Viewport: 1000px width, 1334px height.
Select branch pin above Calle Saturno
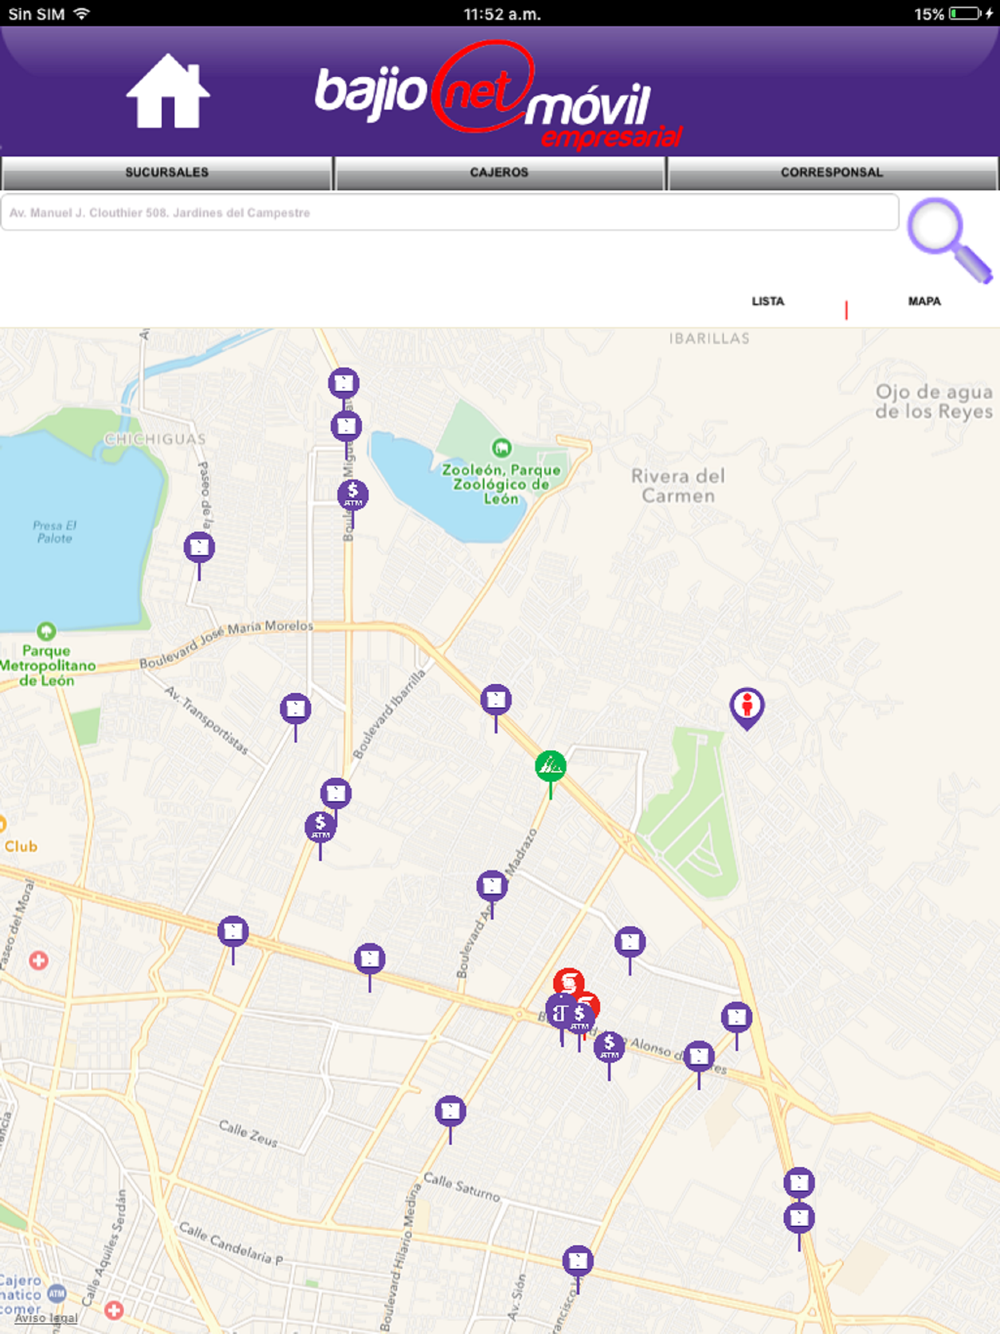point(450,1111)
